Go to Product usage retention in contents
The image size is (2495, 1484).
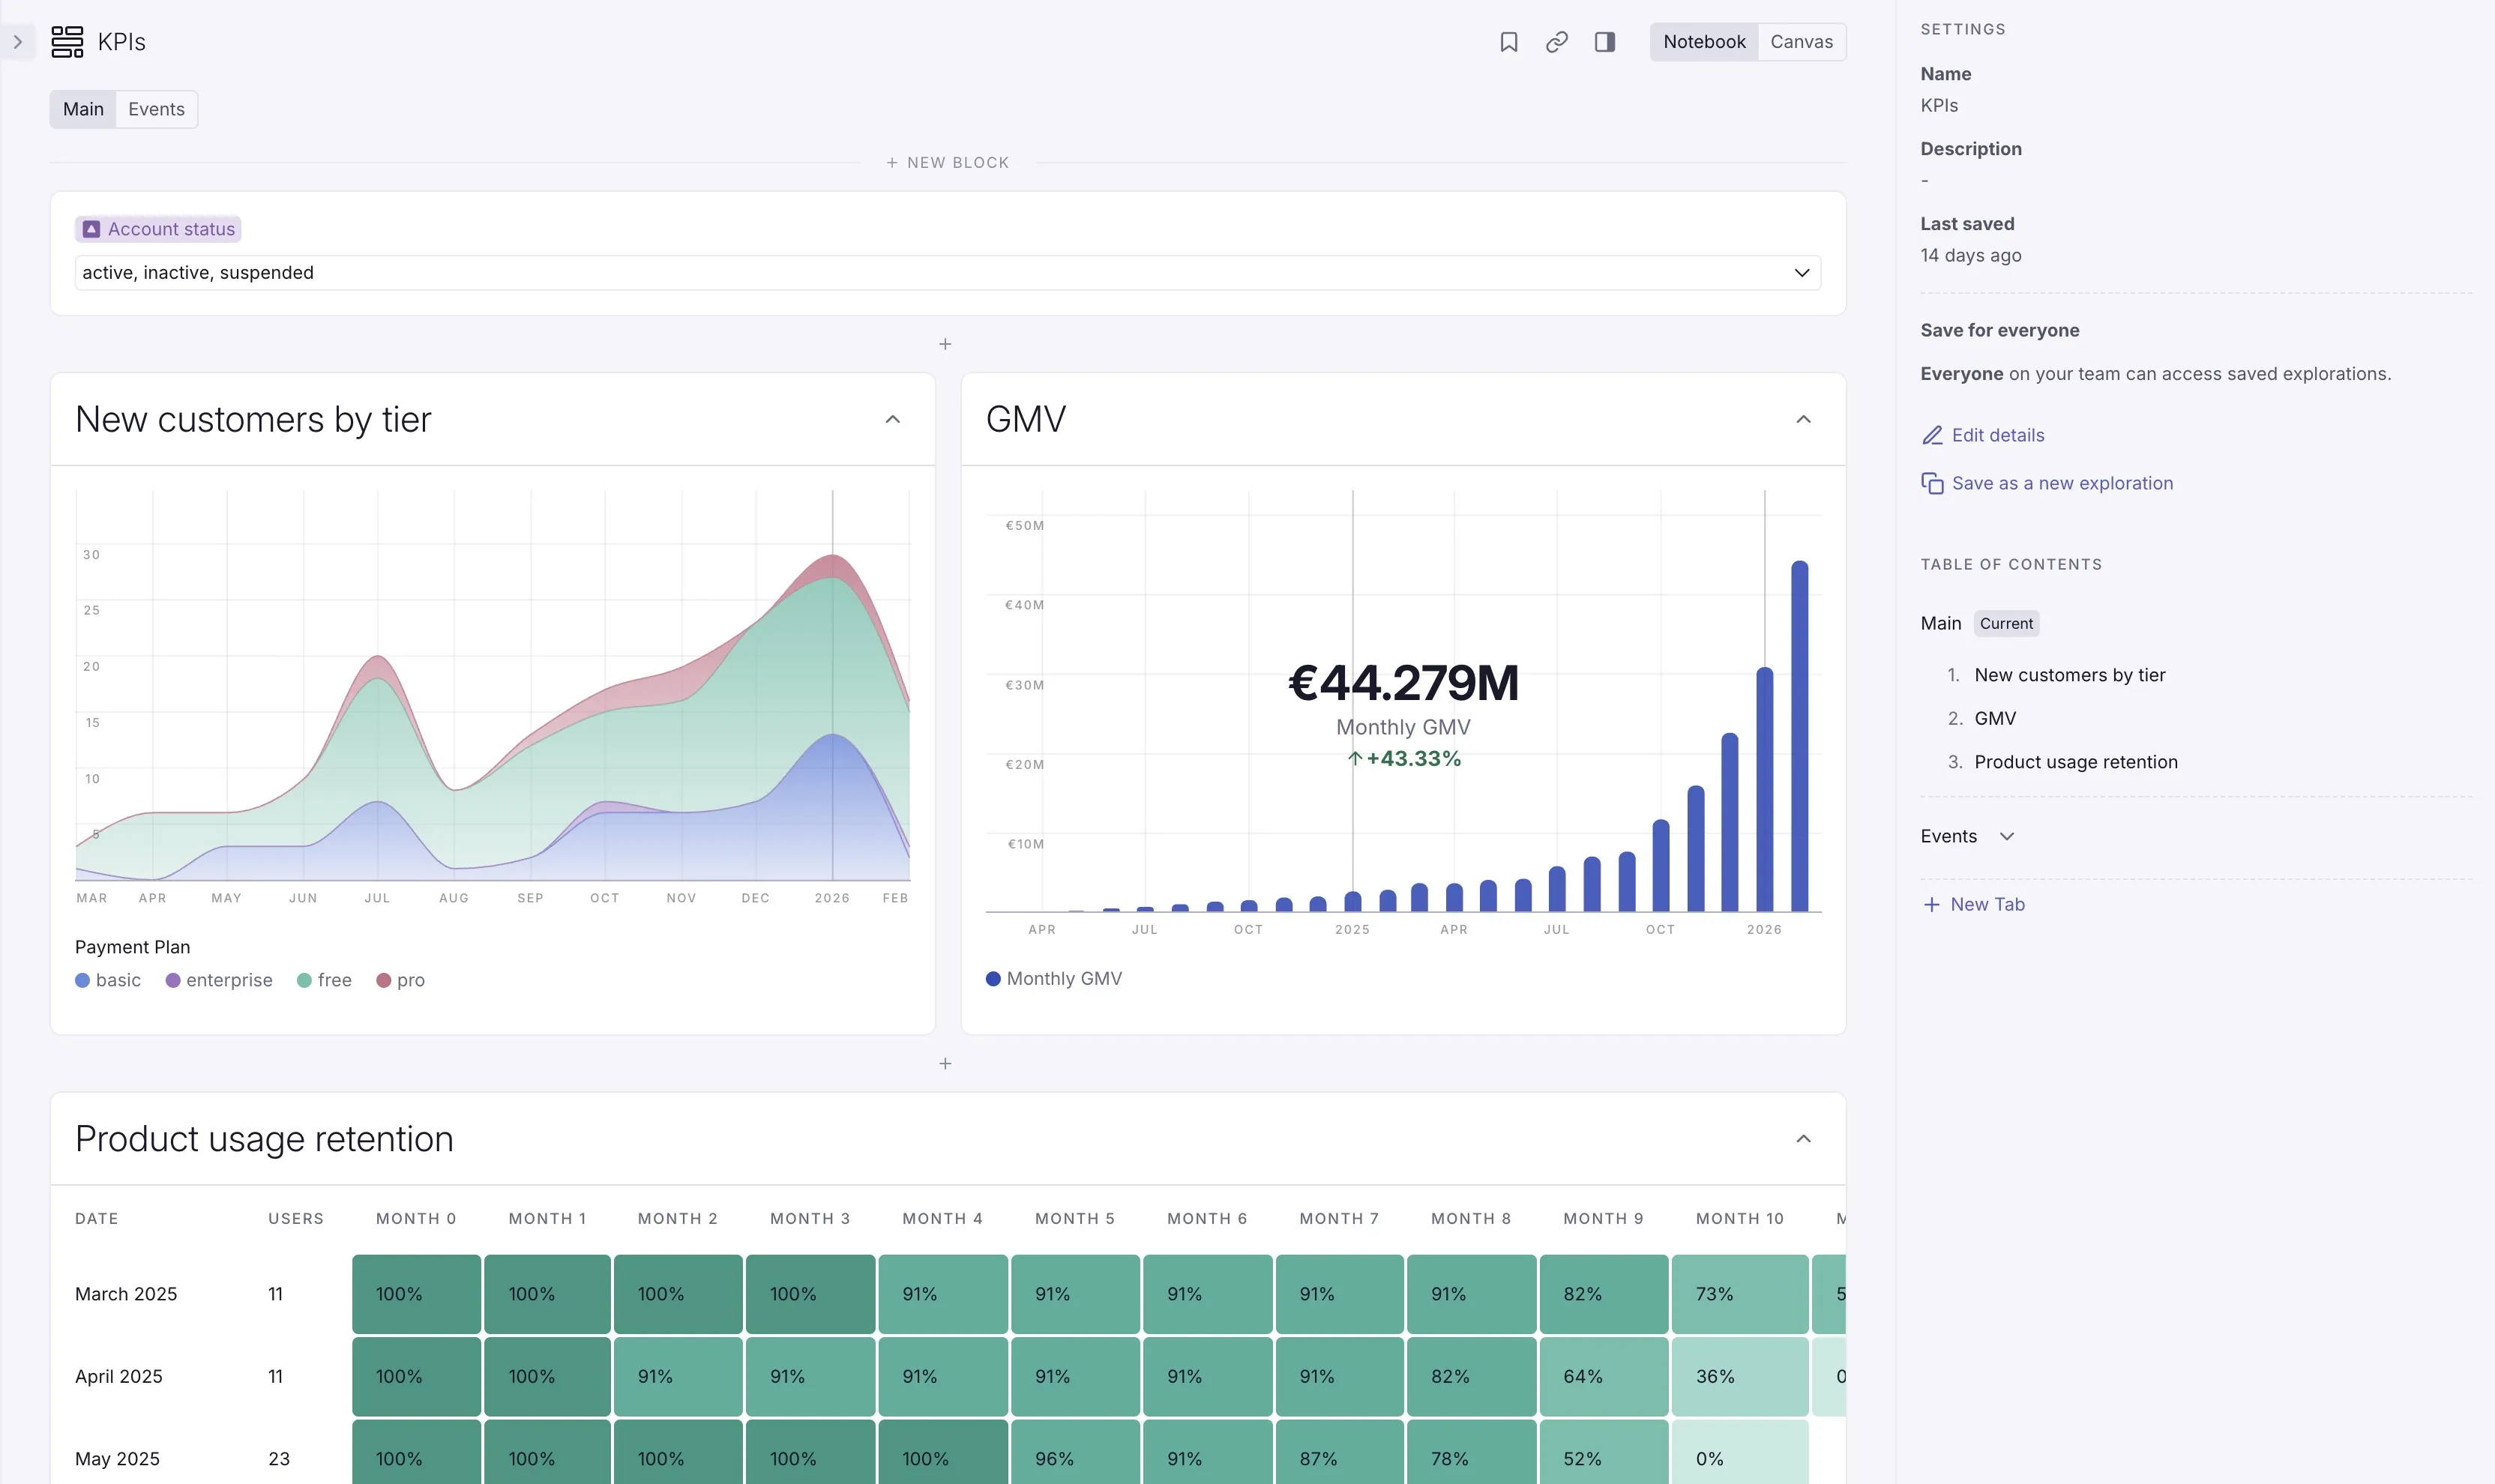click(2075, 762)
